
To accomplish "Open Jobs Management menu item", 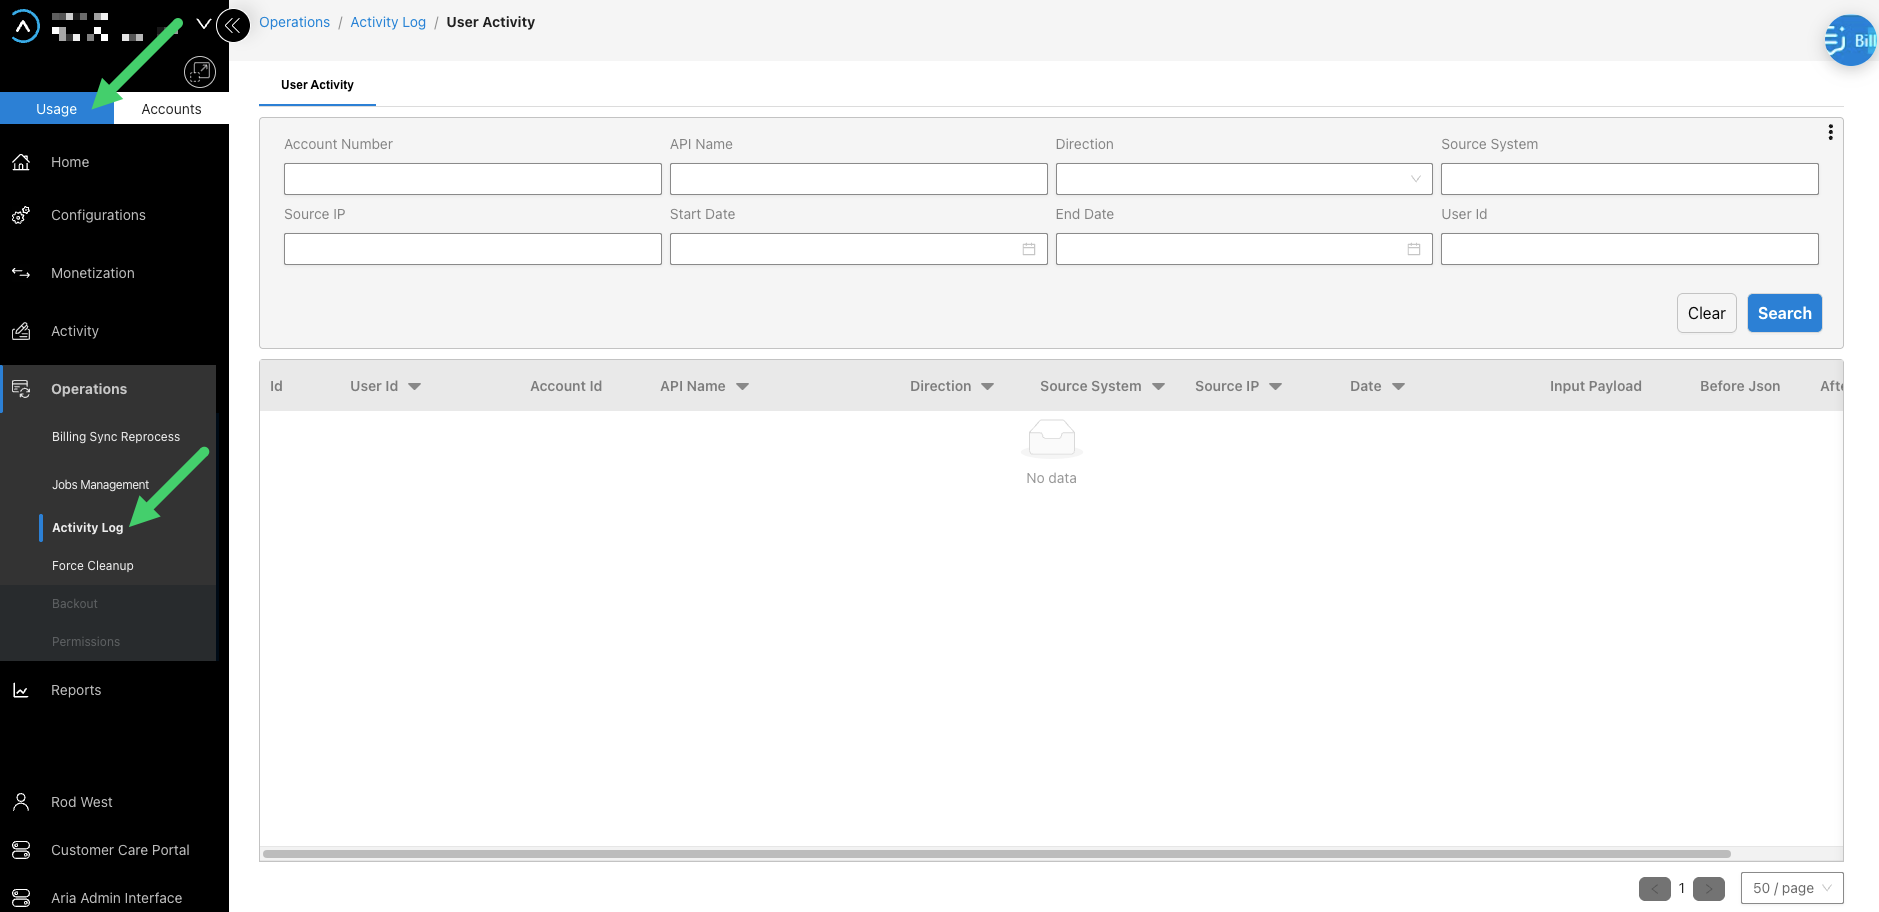I will (100, 485).
